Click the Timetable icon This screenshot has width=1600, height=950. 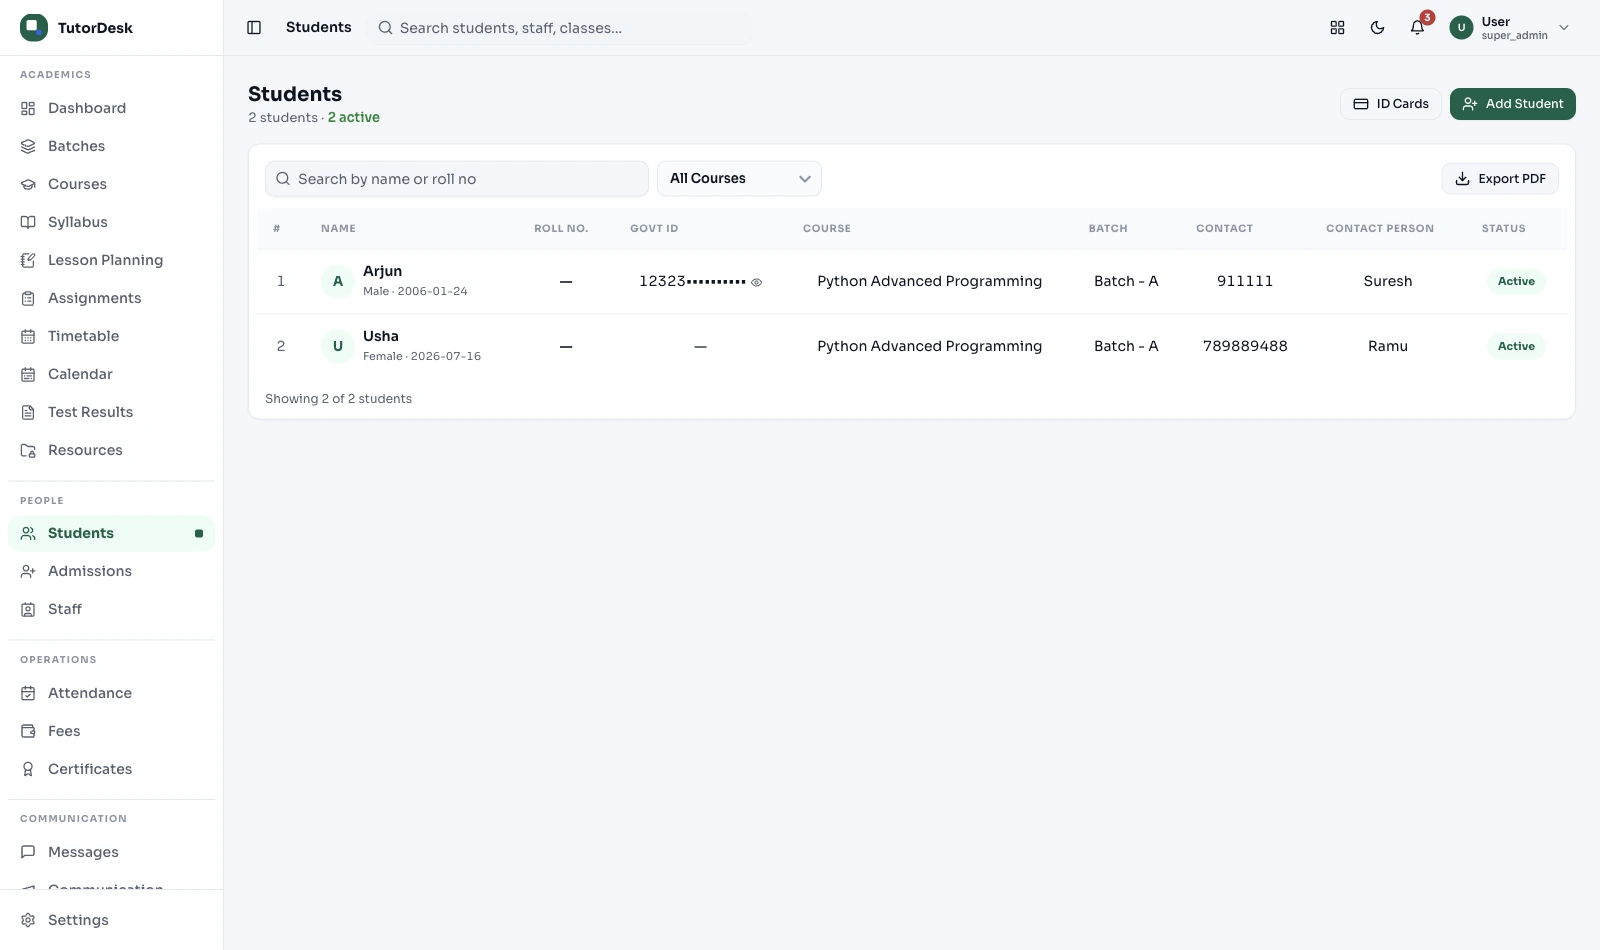[x=28, y=336]
